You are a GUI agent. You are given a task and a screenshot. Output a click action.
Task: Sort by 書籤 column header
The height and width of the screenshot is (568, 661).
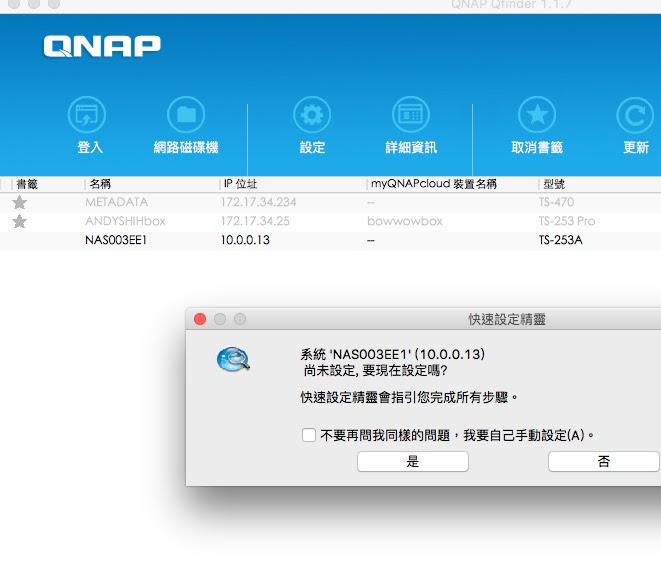(27, 184)
